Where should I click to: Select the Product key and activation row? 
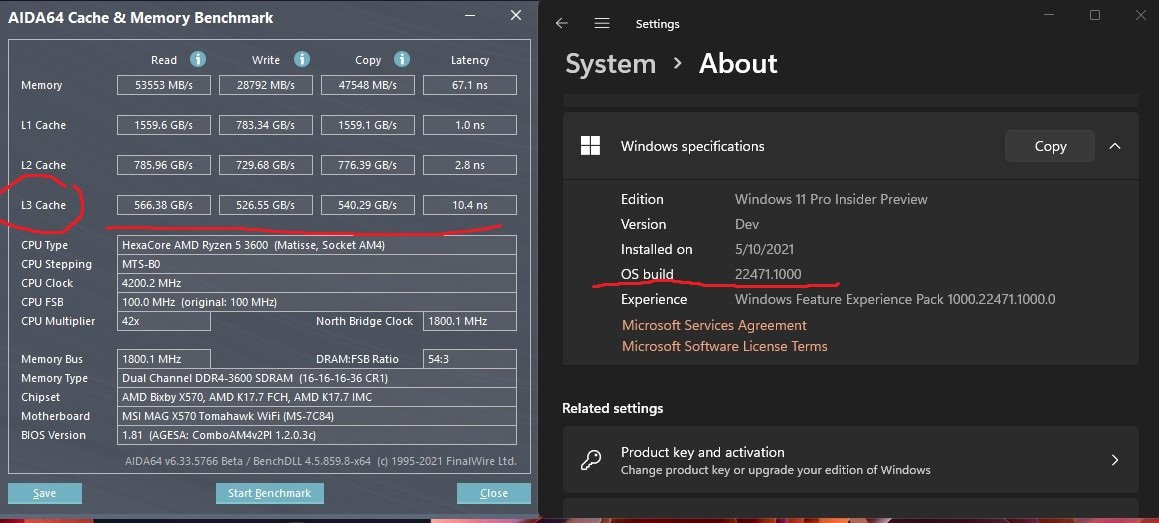(851, 460)
